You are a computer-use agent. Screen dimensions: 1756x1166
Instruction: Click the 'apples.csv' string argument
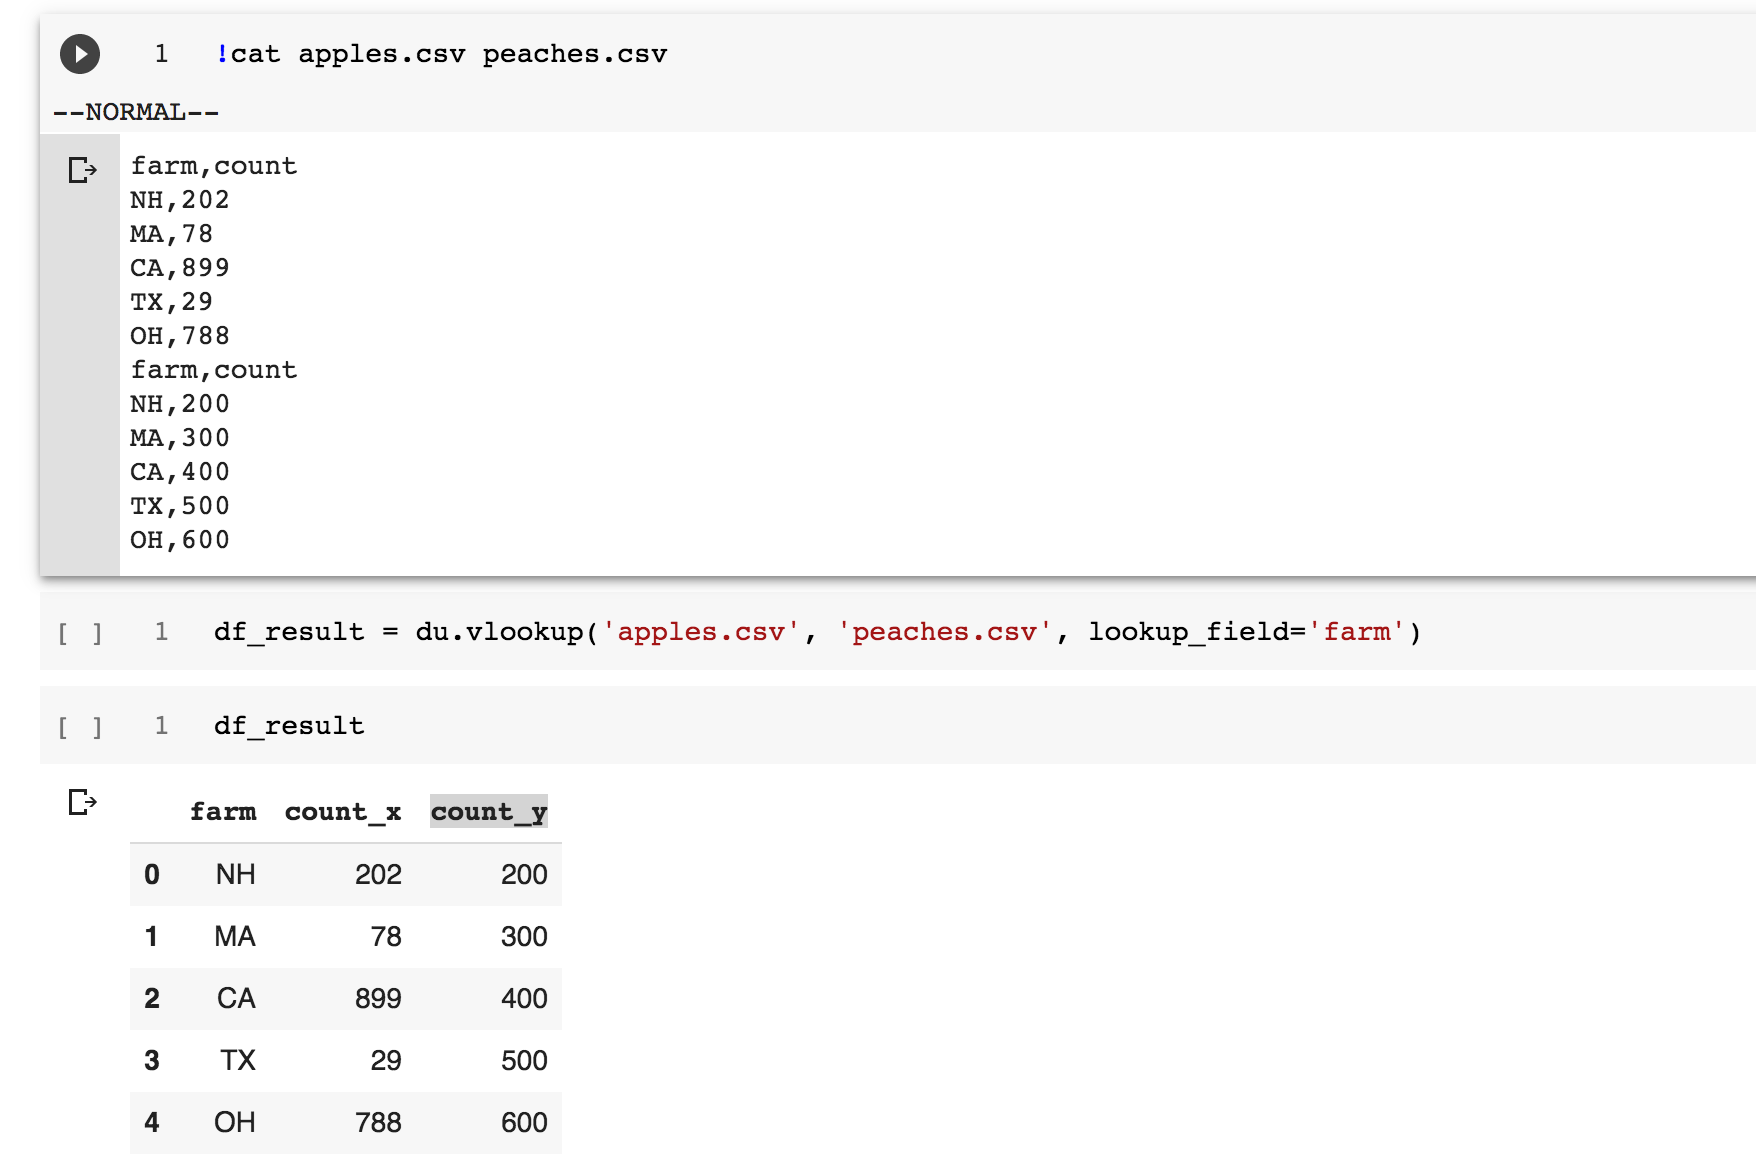coord(701,632)
